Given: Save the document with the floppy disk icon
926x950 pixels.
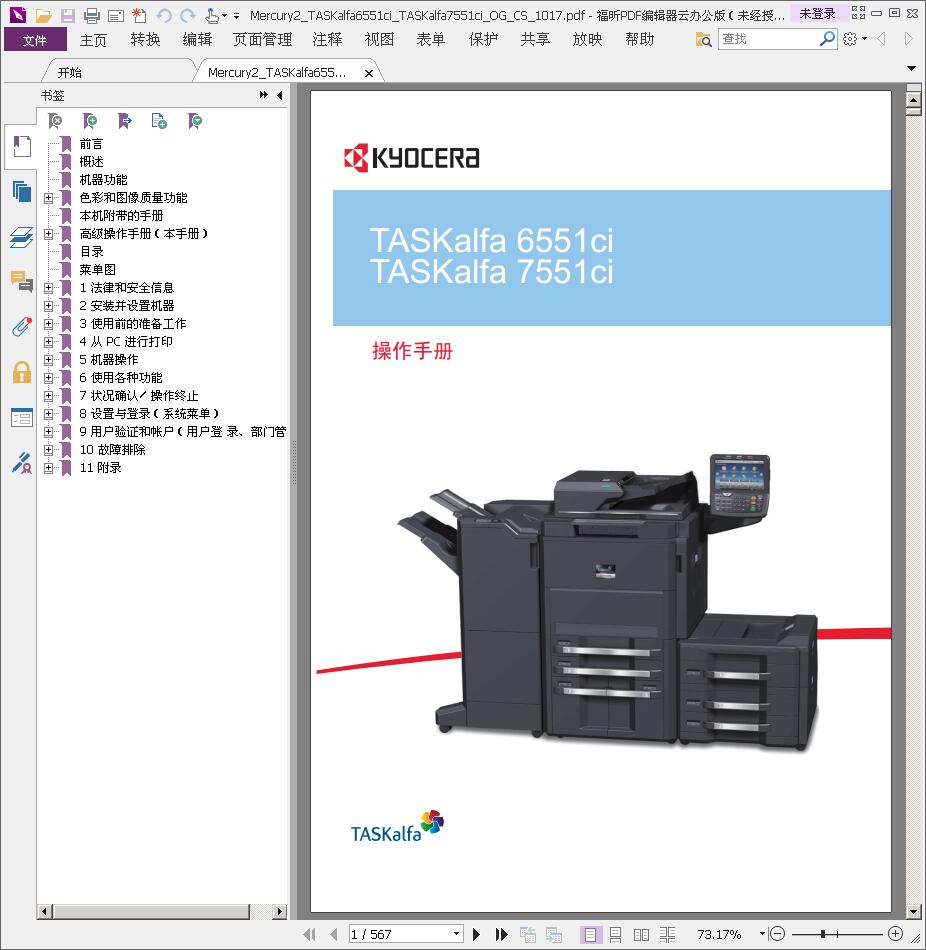Looking at the screenshot, I should click(x=67, y=15).
